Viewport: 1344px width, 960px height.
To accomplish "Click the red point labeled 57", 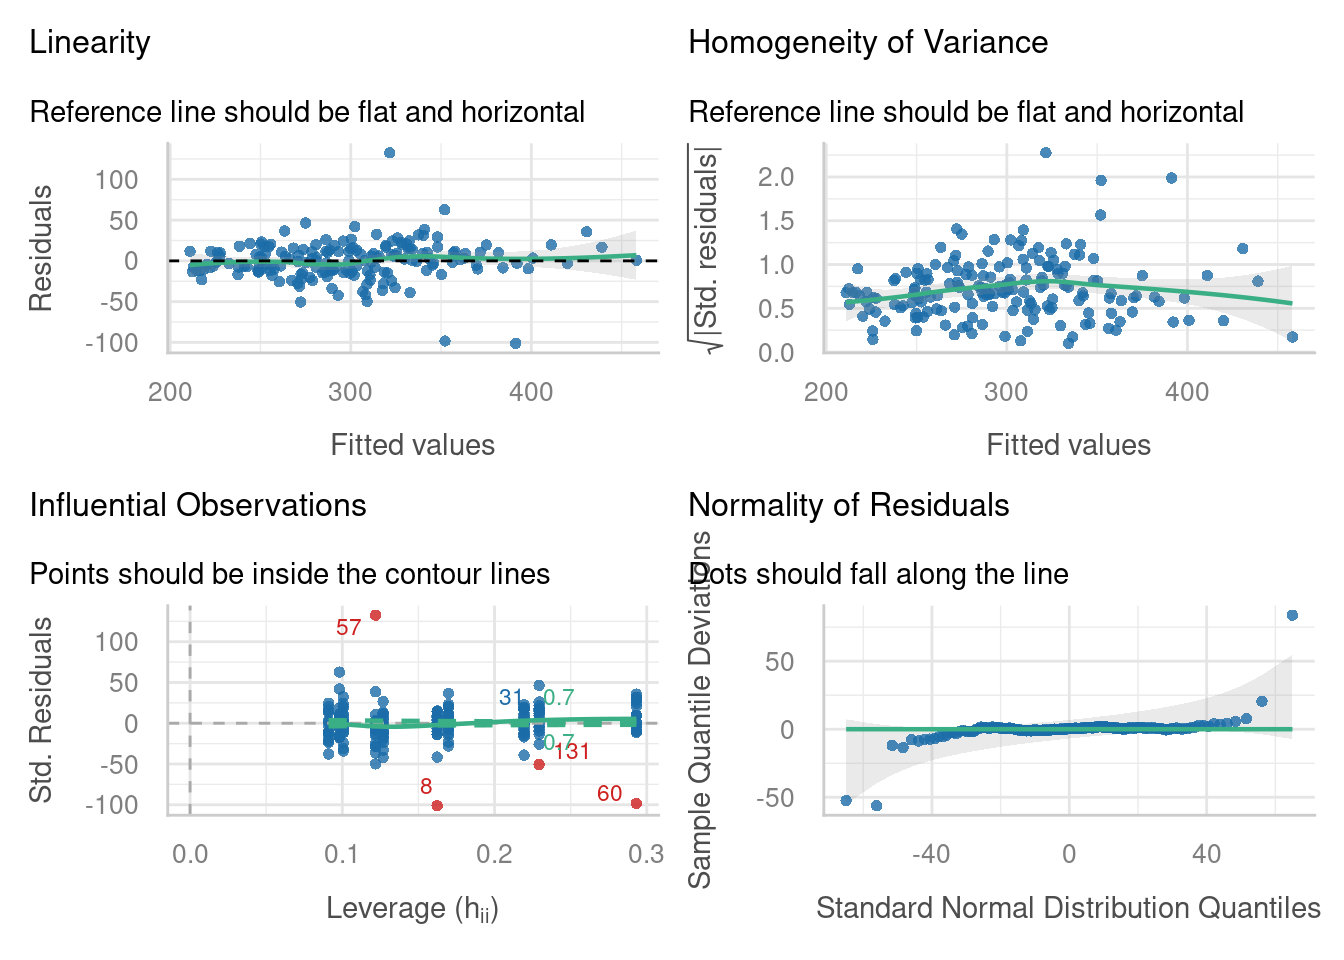I will 375,615.
